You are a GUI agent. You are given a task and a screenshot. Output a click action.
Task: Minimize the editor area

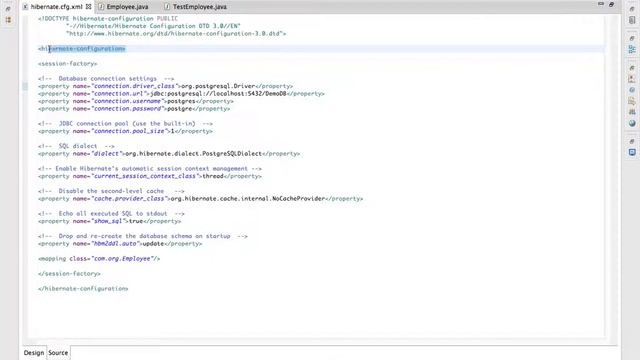click(601, 4)
